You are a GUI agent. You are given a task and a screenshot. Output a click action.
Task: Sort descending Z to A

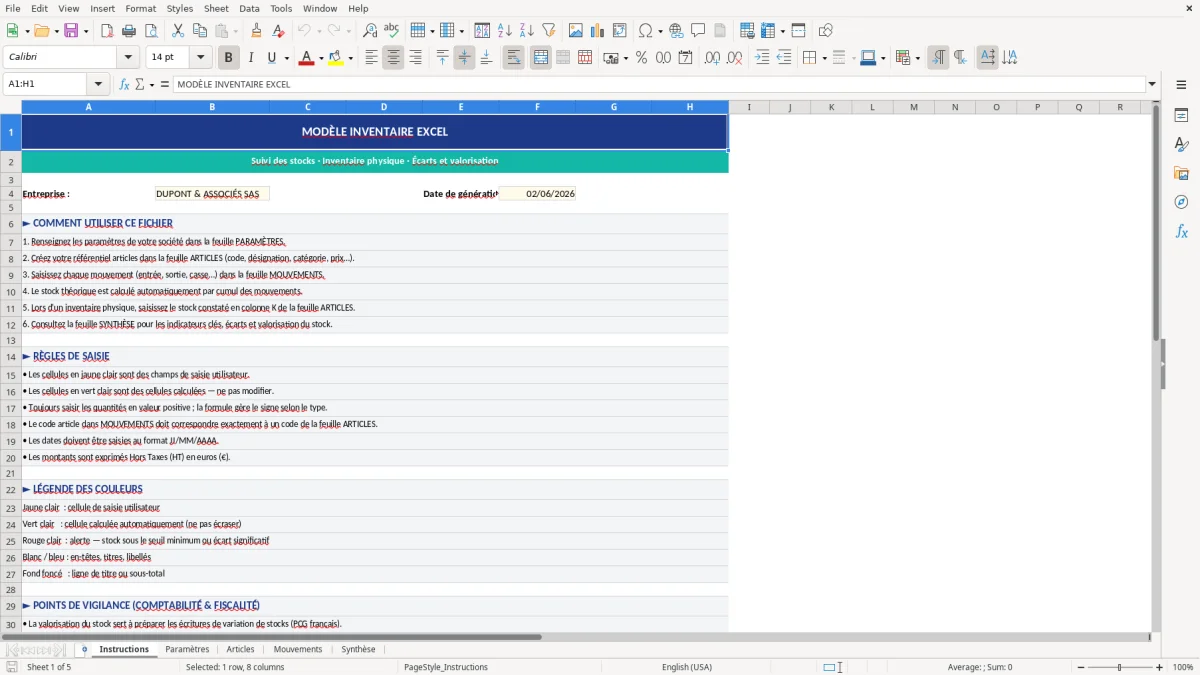pos(526,31)
